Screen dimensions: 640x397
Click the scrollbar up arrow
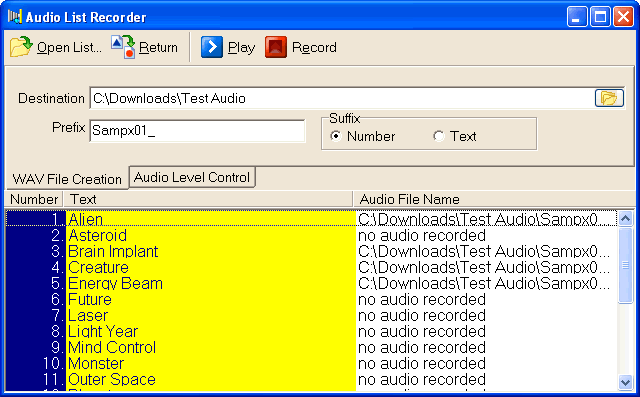coord(625,219)
